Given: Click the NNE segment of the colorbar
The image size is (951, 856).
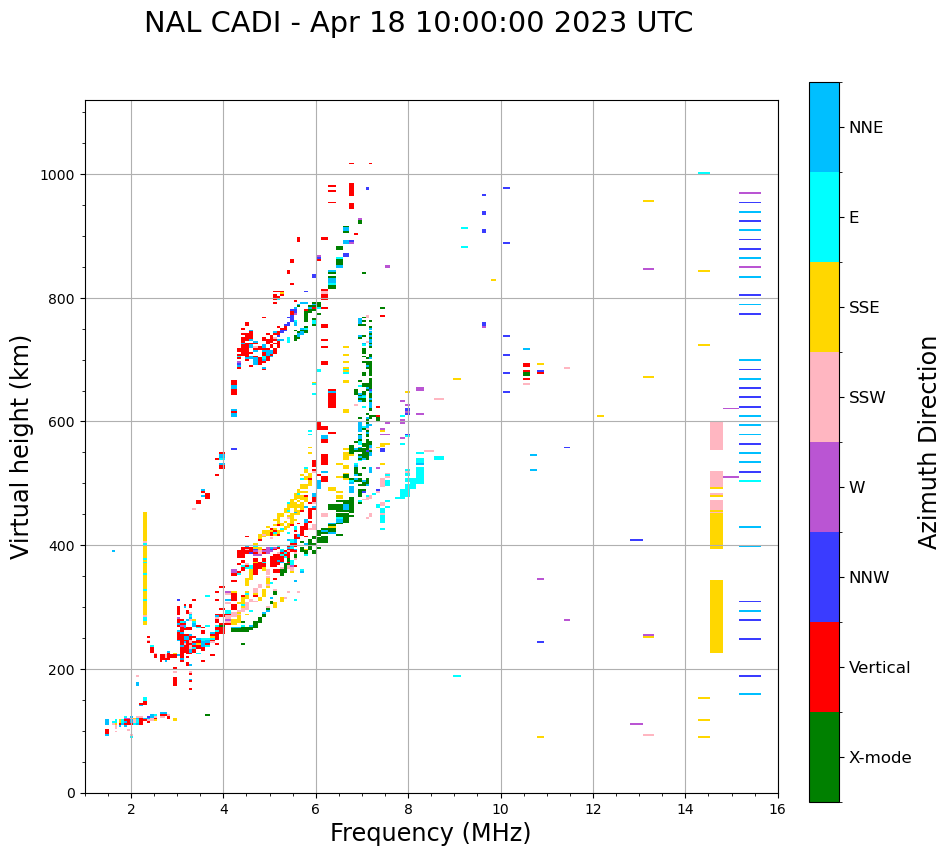Looking at the screenshot, I should coord(824,127).
